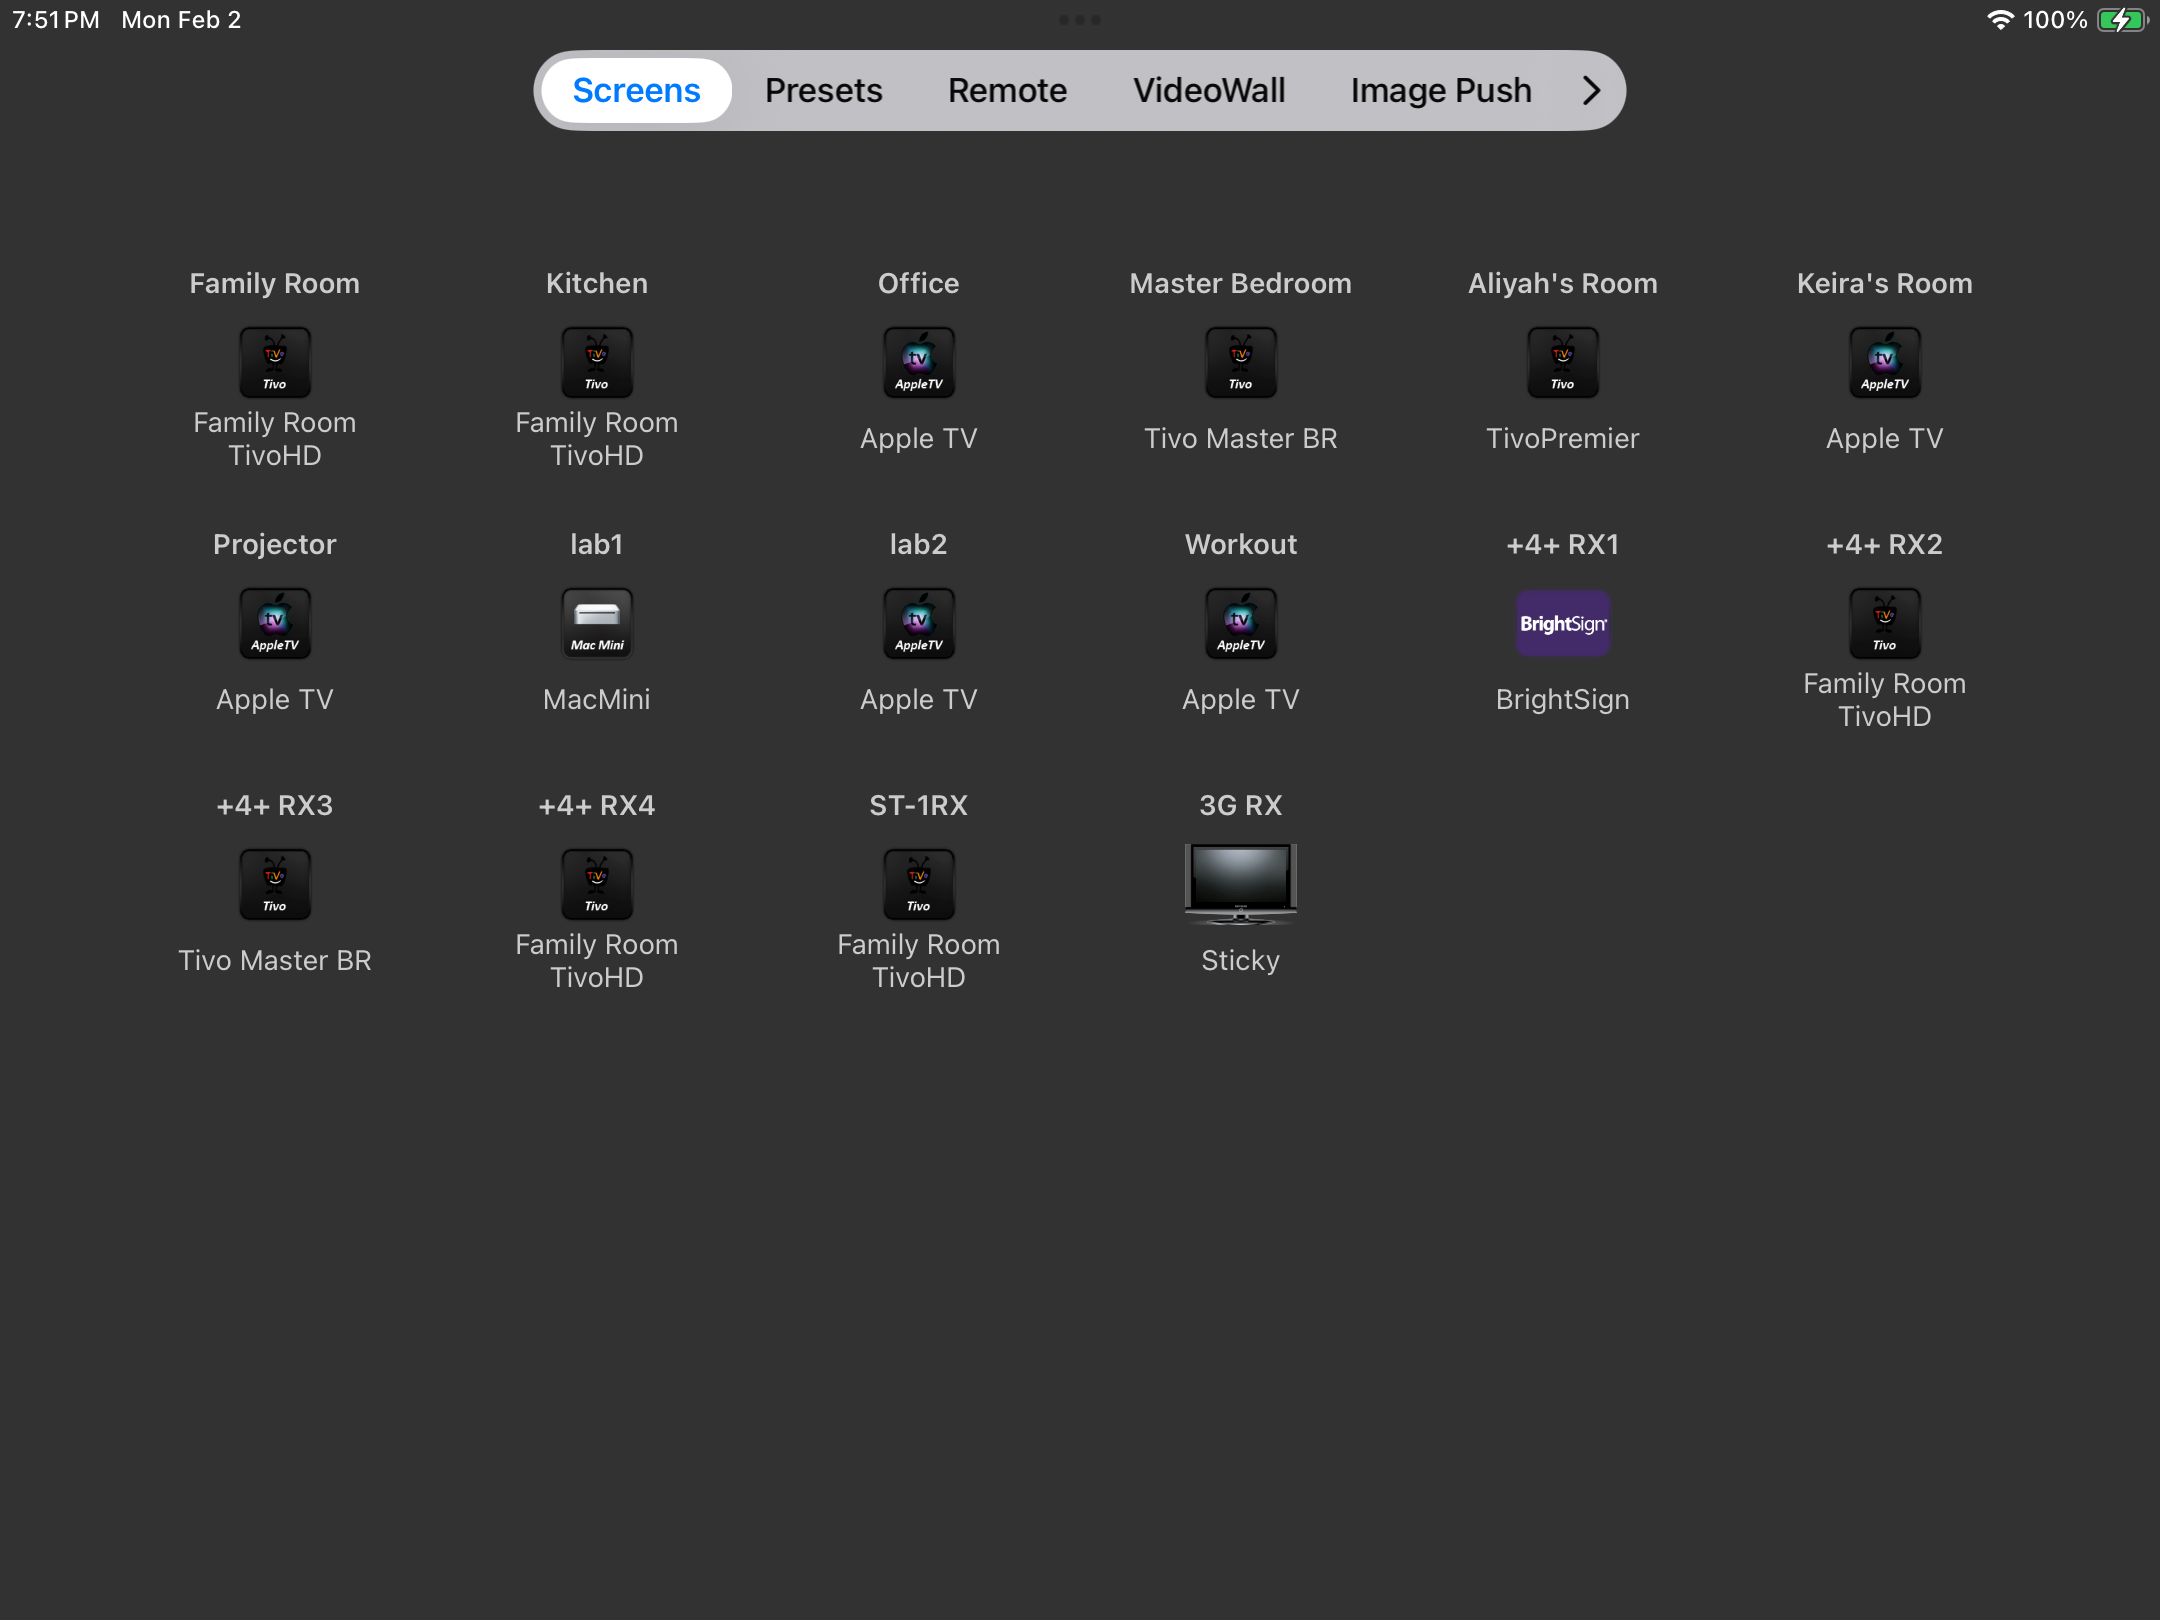Click the Tivo icon under +4+ RX3

coord(274,885)
